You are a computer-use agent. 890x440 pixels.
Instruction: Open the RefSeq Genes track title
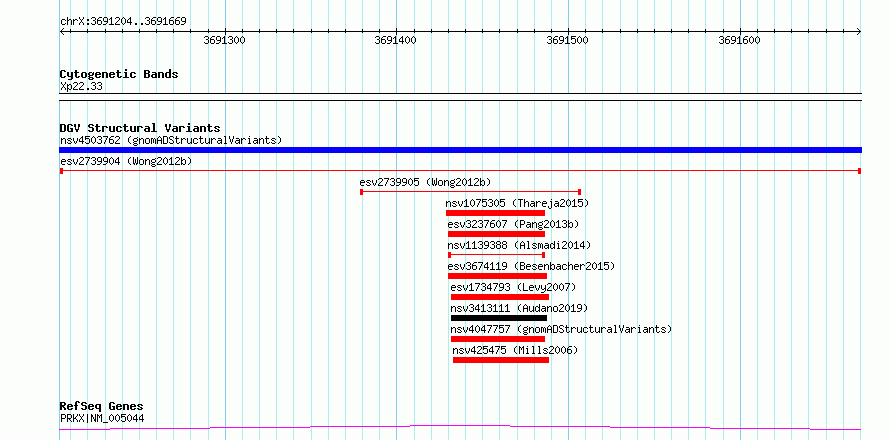[x=101, y=407]
